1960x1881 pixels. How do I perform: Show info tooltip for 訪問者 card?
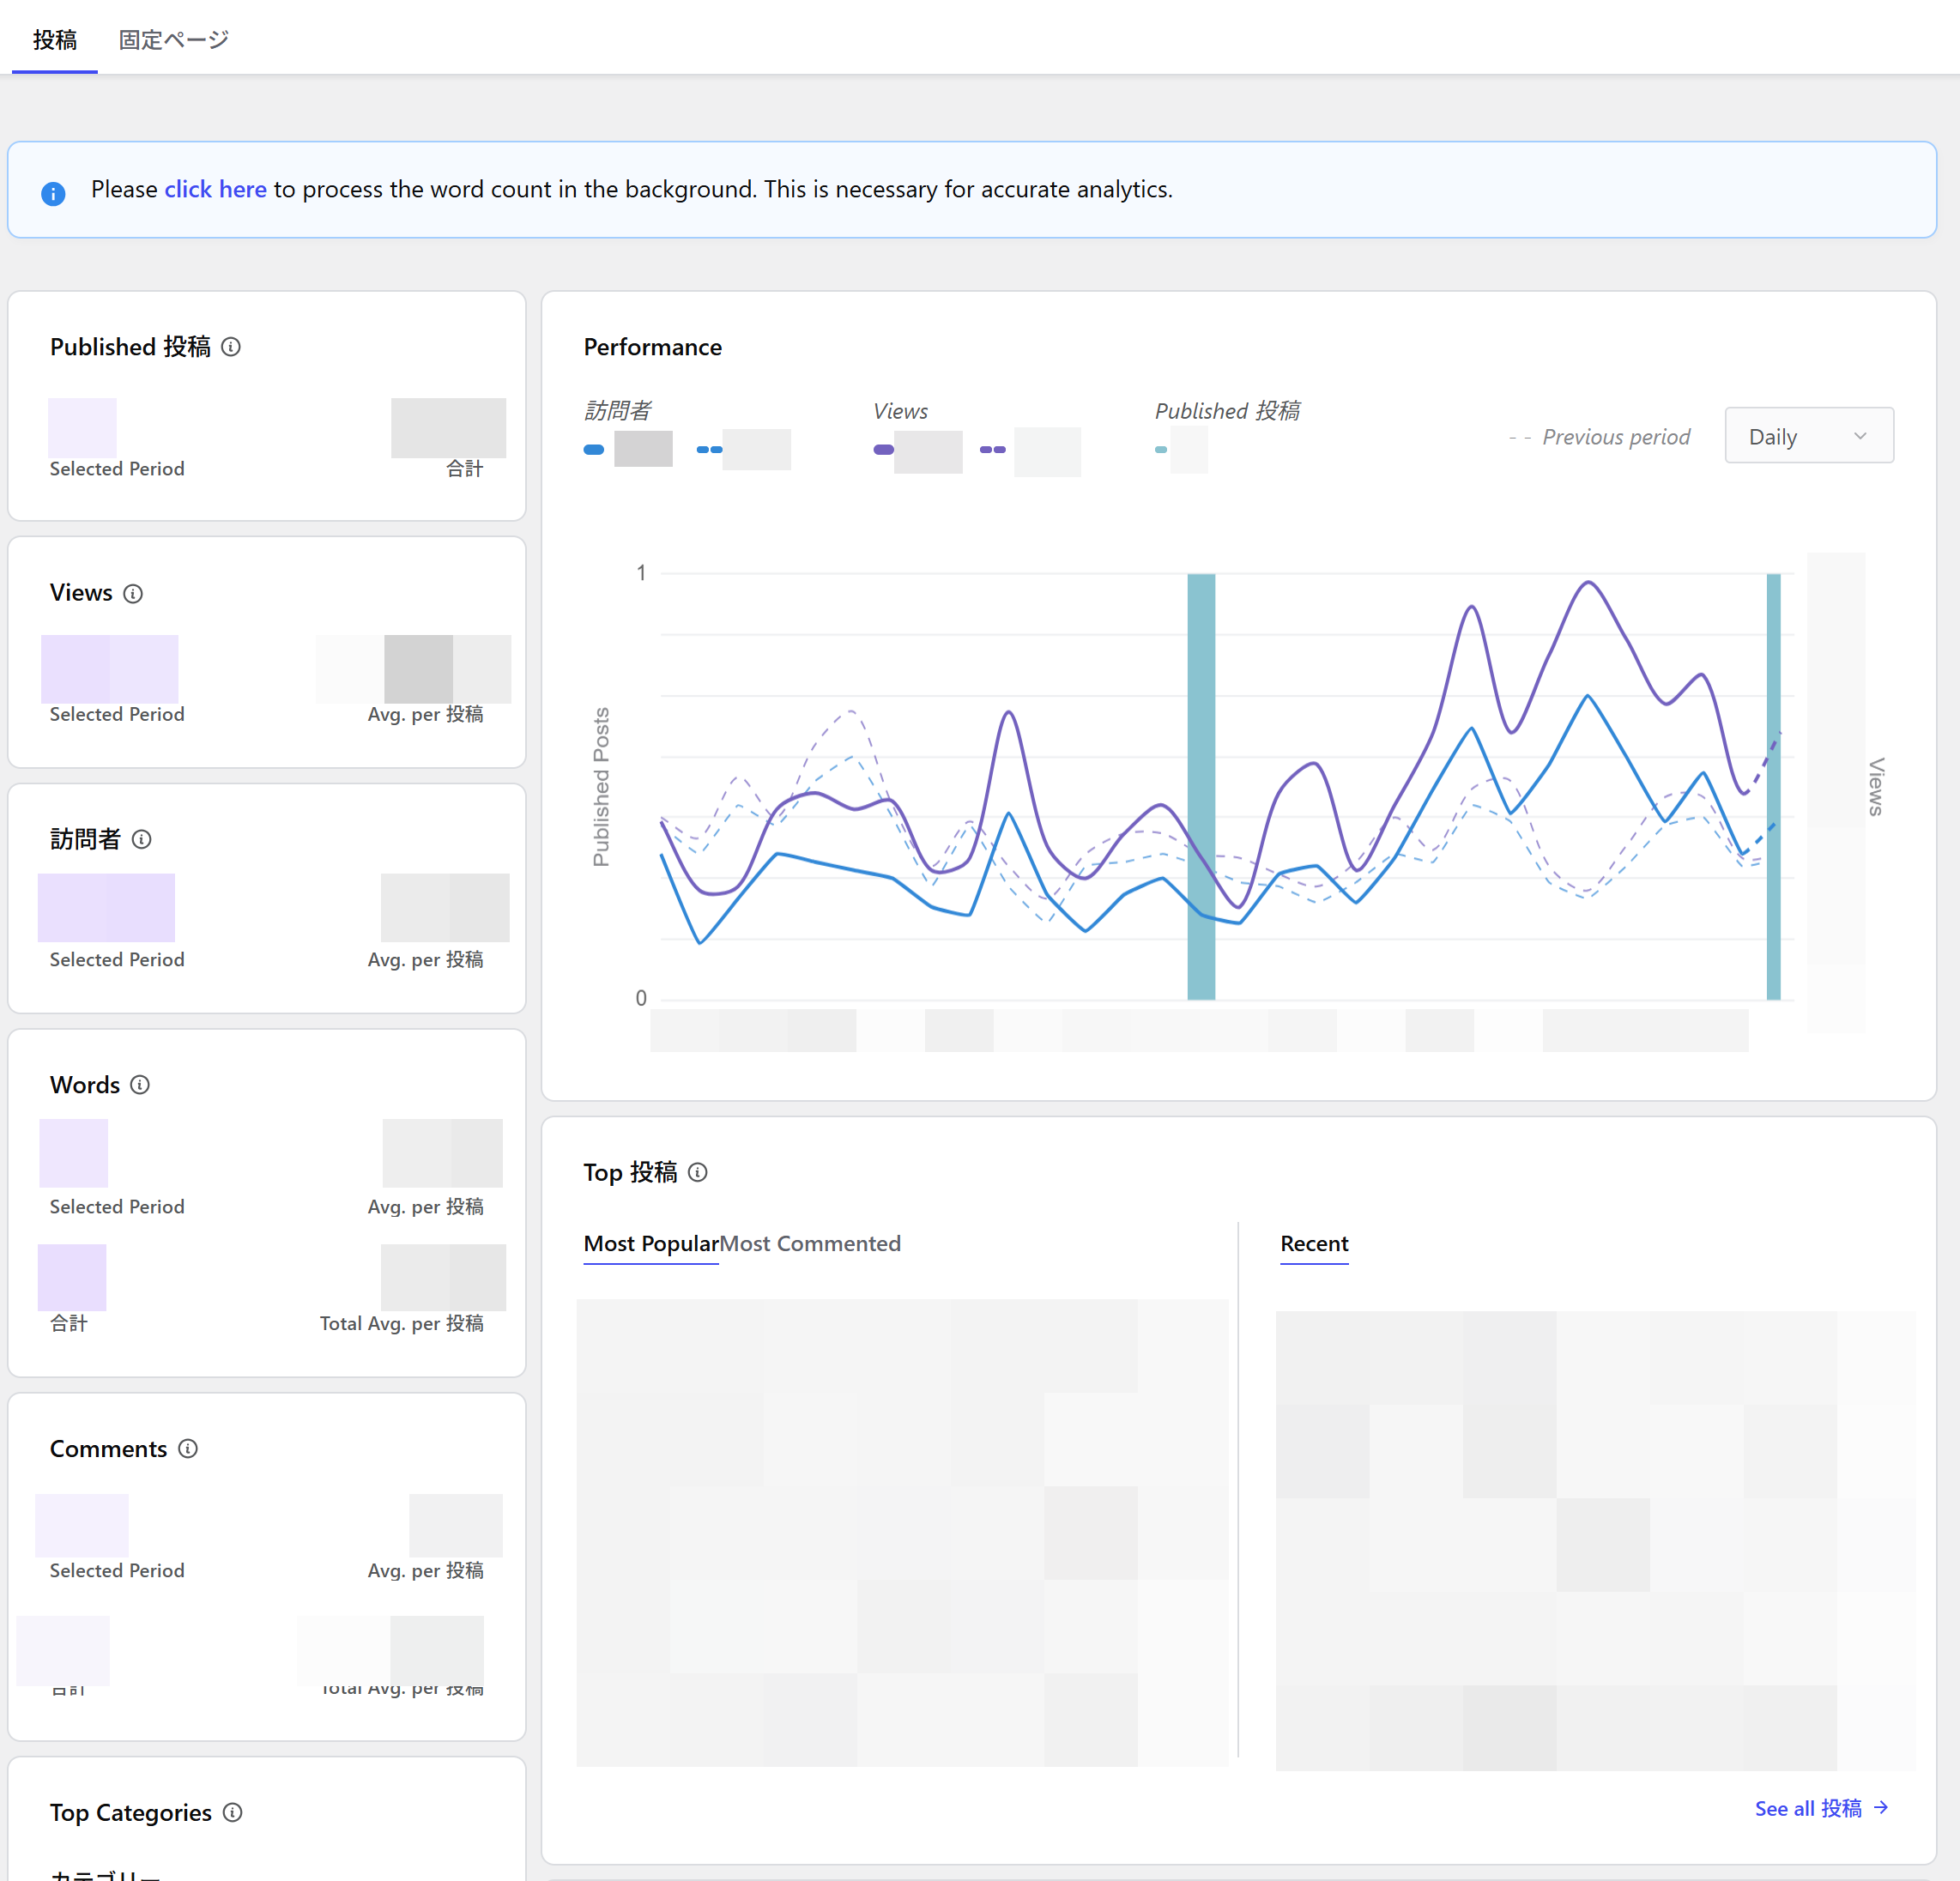(142, 839)
